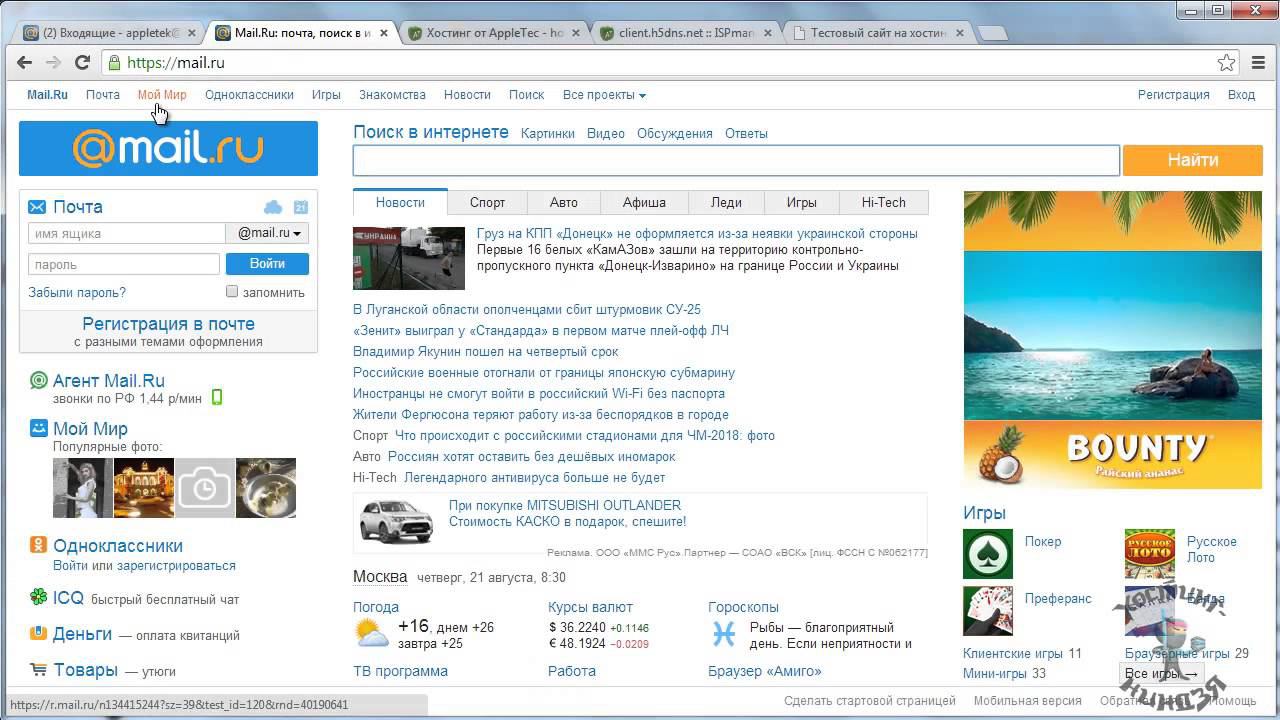The width and height of the screenshot is (1280, 720).
Task: Open Картинки search category link
Action: (548, 133)
